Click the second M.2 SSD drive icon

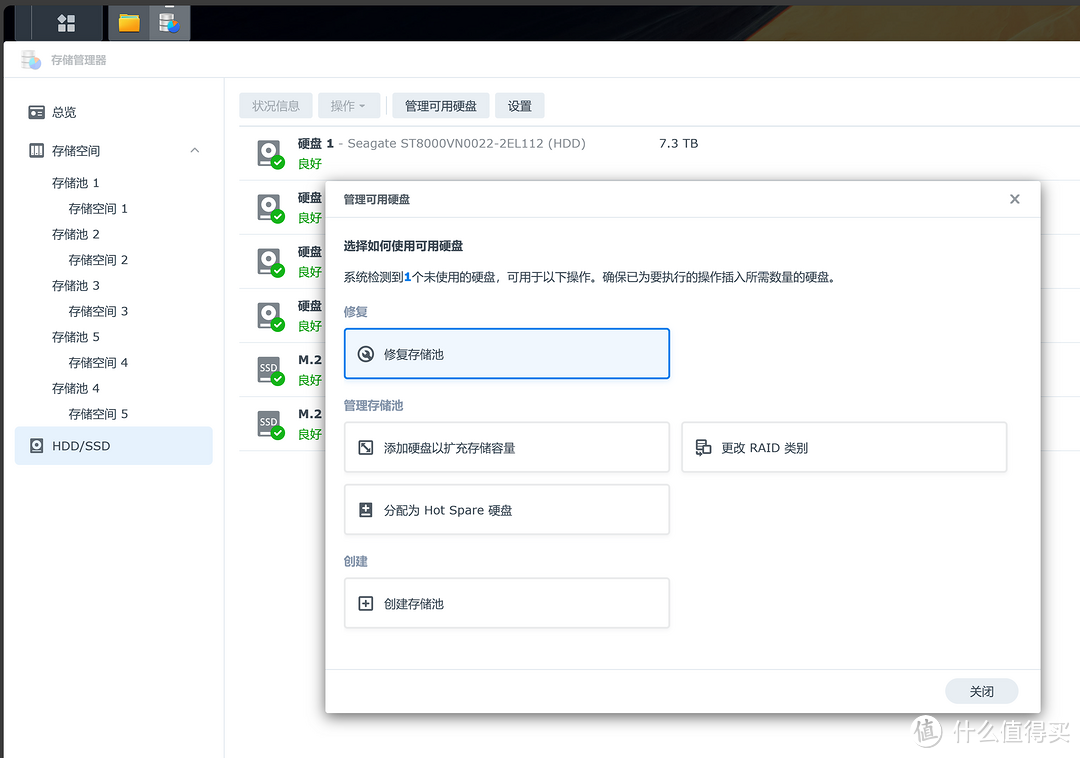coord(270,425)
